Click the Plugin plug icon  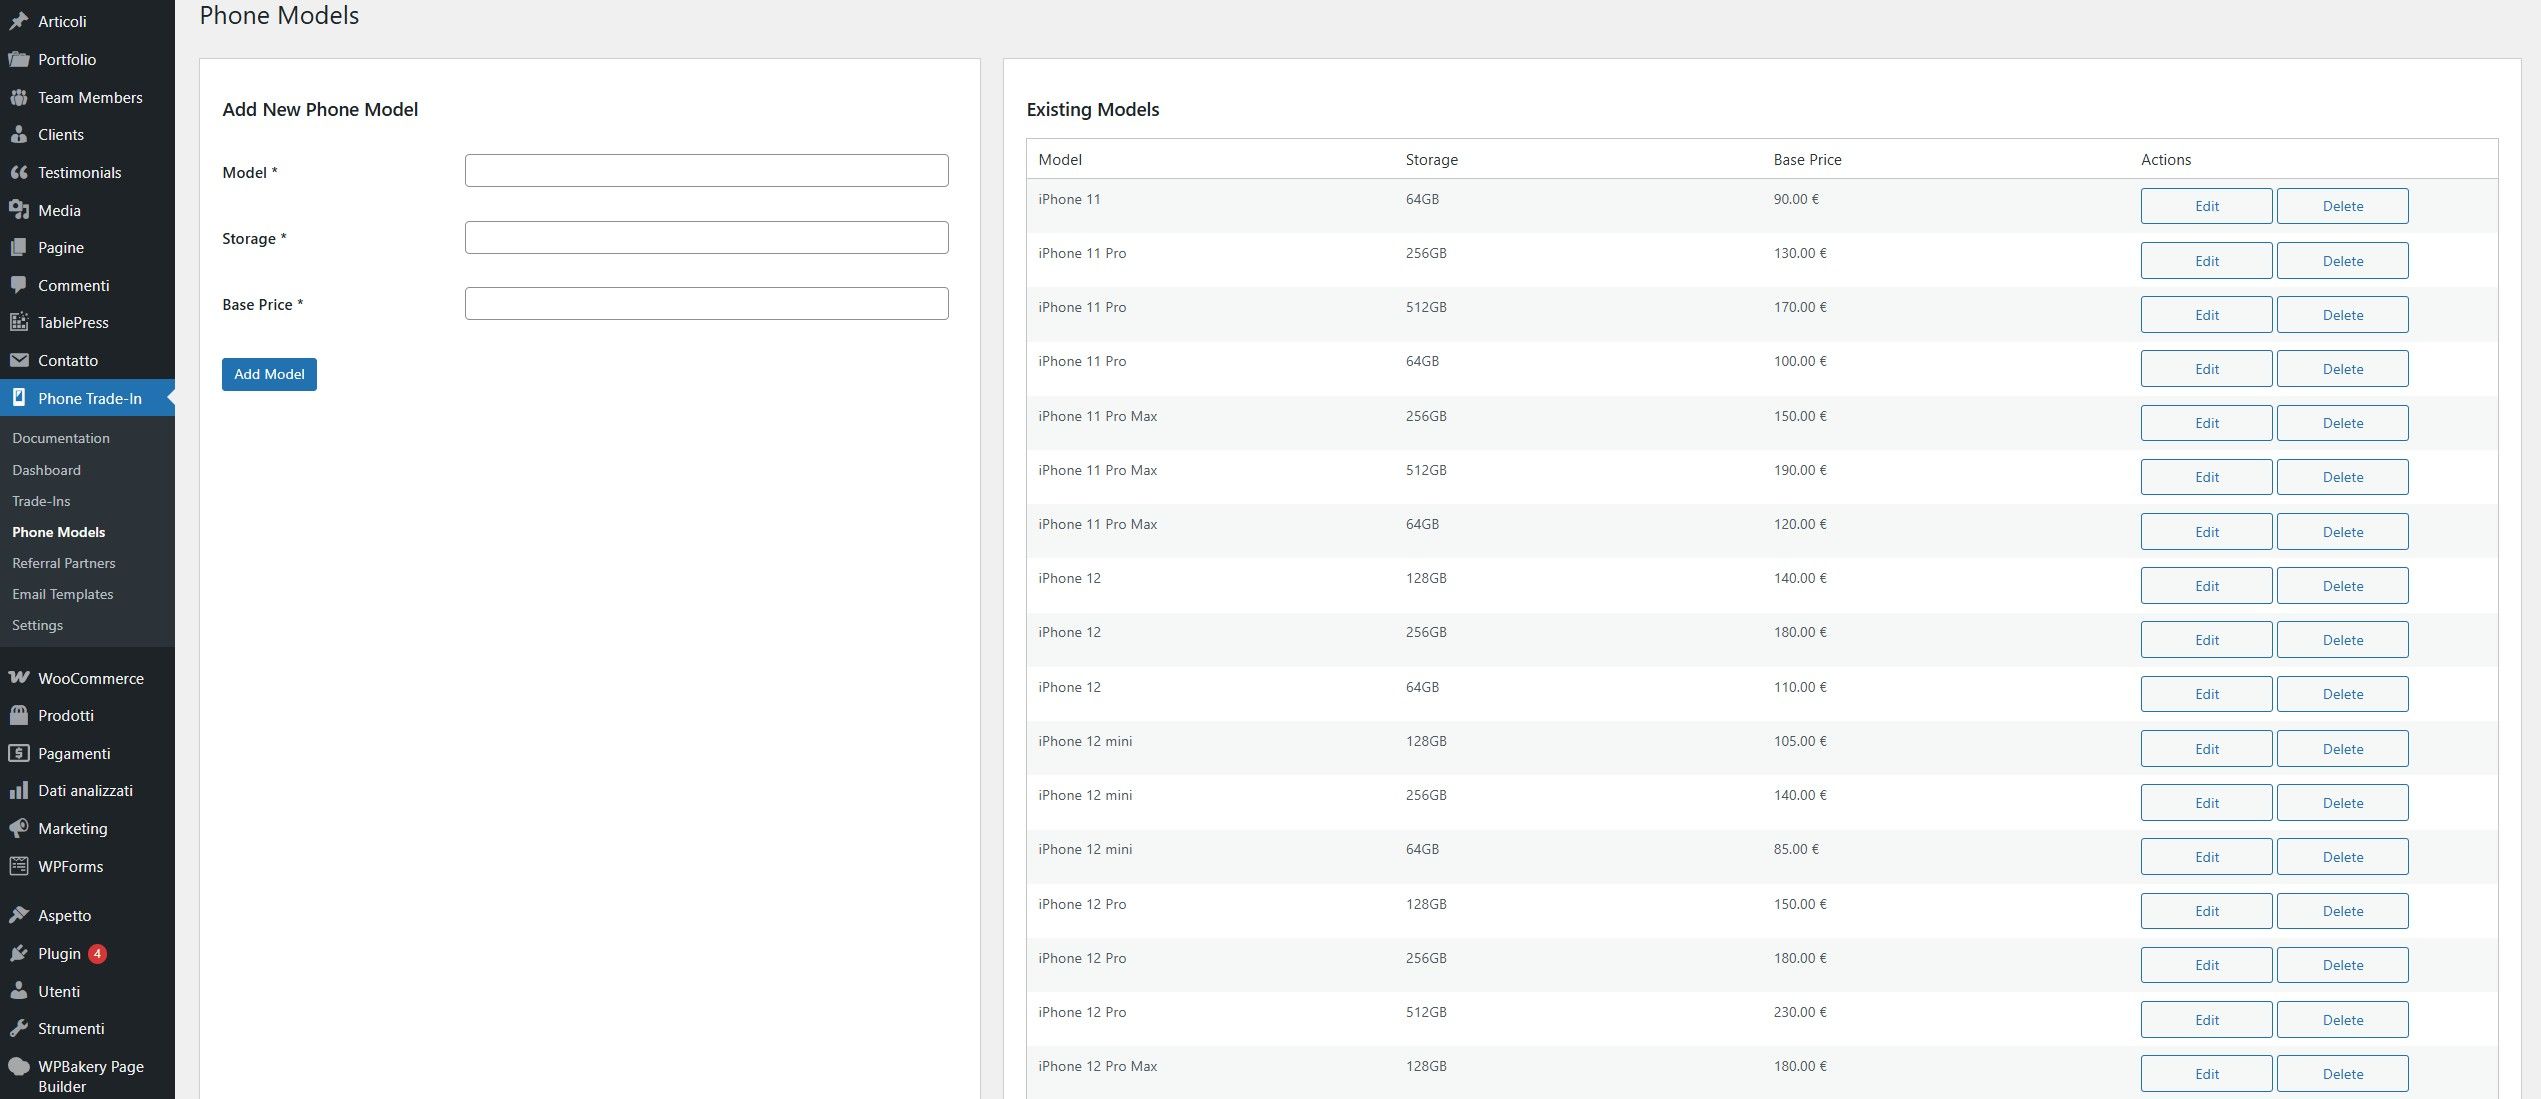click(18, 954)
